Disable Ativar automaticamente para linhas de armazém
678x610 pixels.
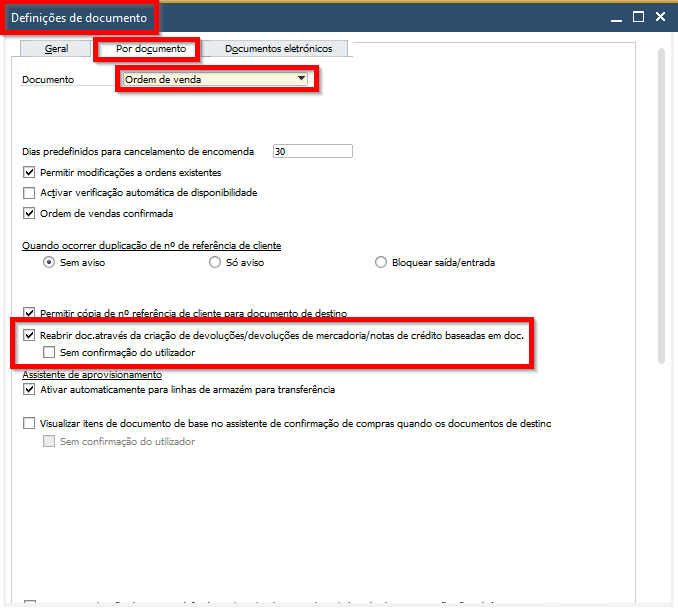[29, 390]
